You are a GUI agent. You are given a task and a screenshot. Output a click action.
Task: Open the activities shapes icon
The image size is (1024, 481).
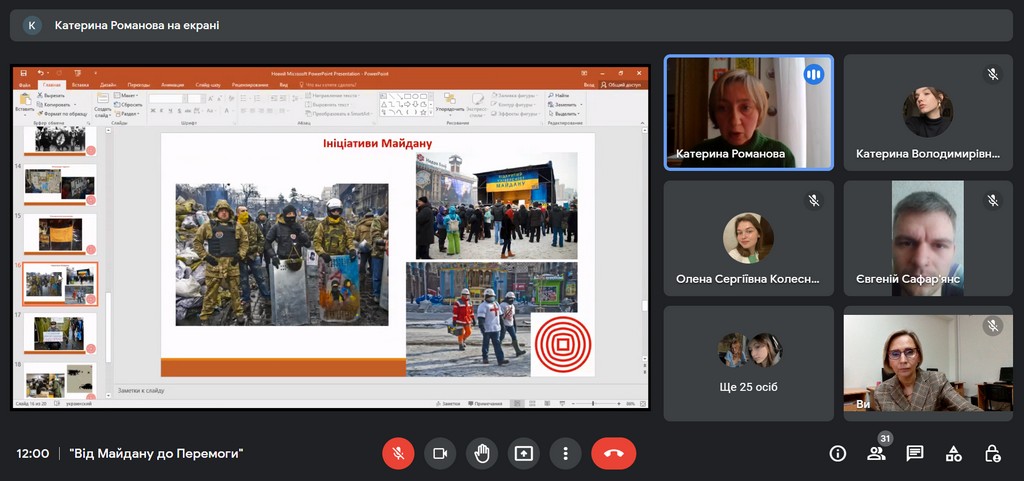click(x=954, y=453)
